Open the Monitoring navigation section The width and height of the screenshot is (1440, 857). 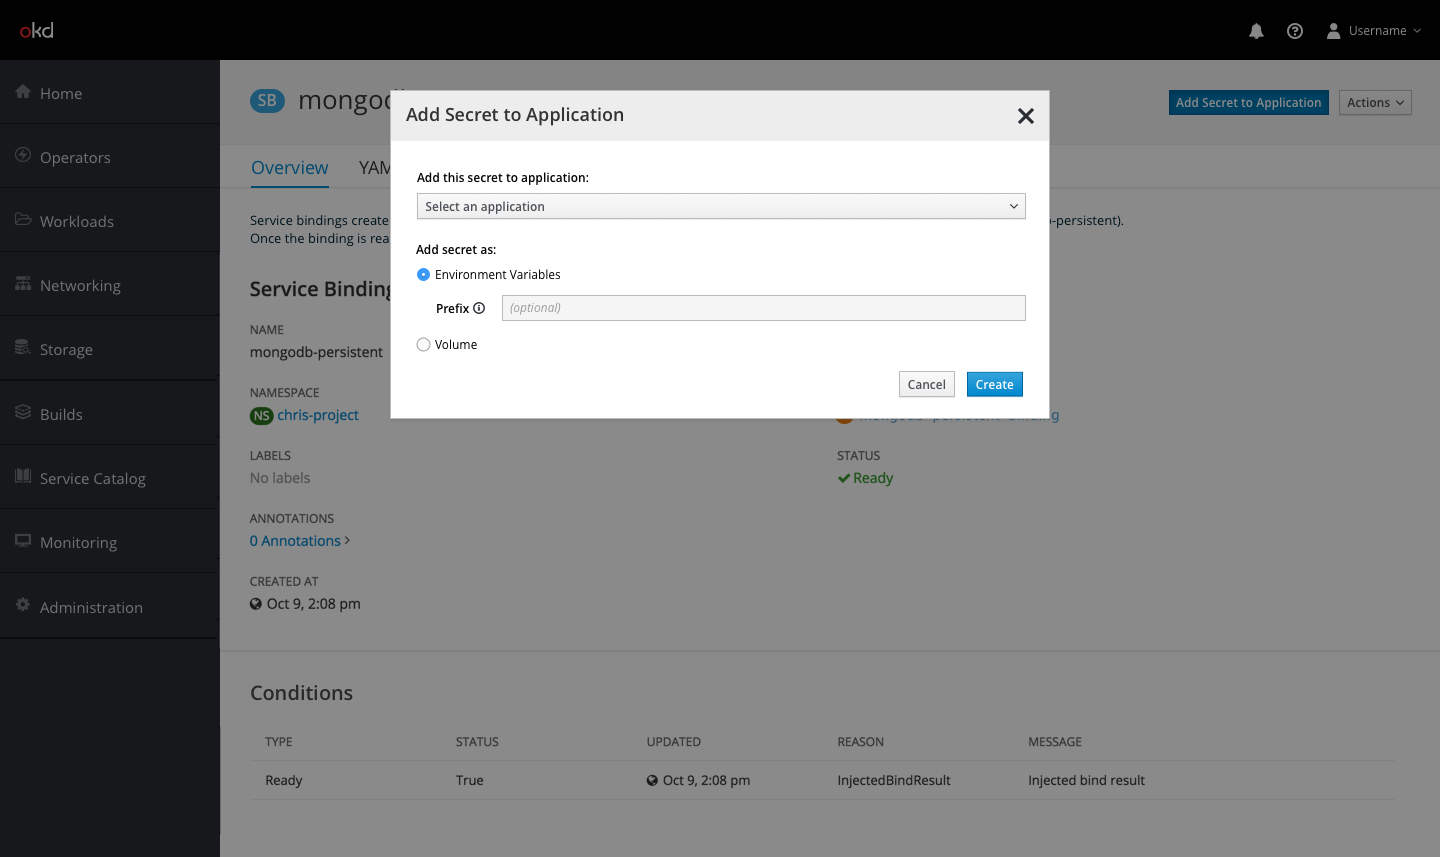[110, 542]
